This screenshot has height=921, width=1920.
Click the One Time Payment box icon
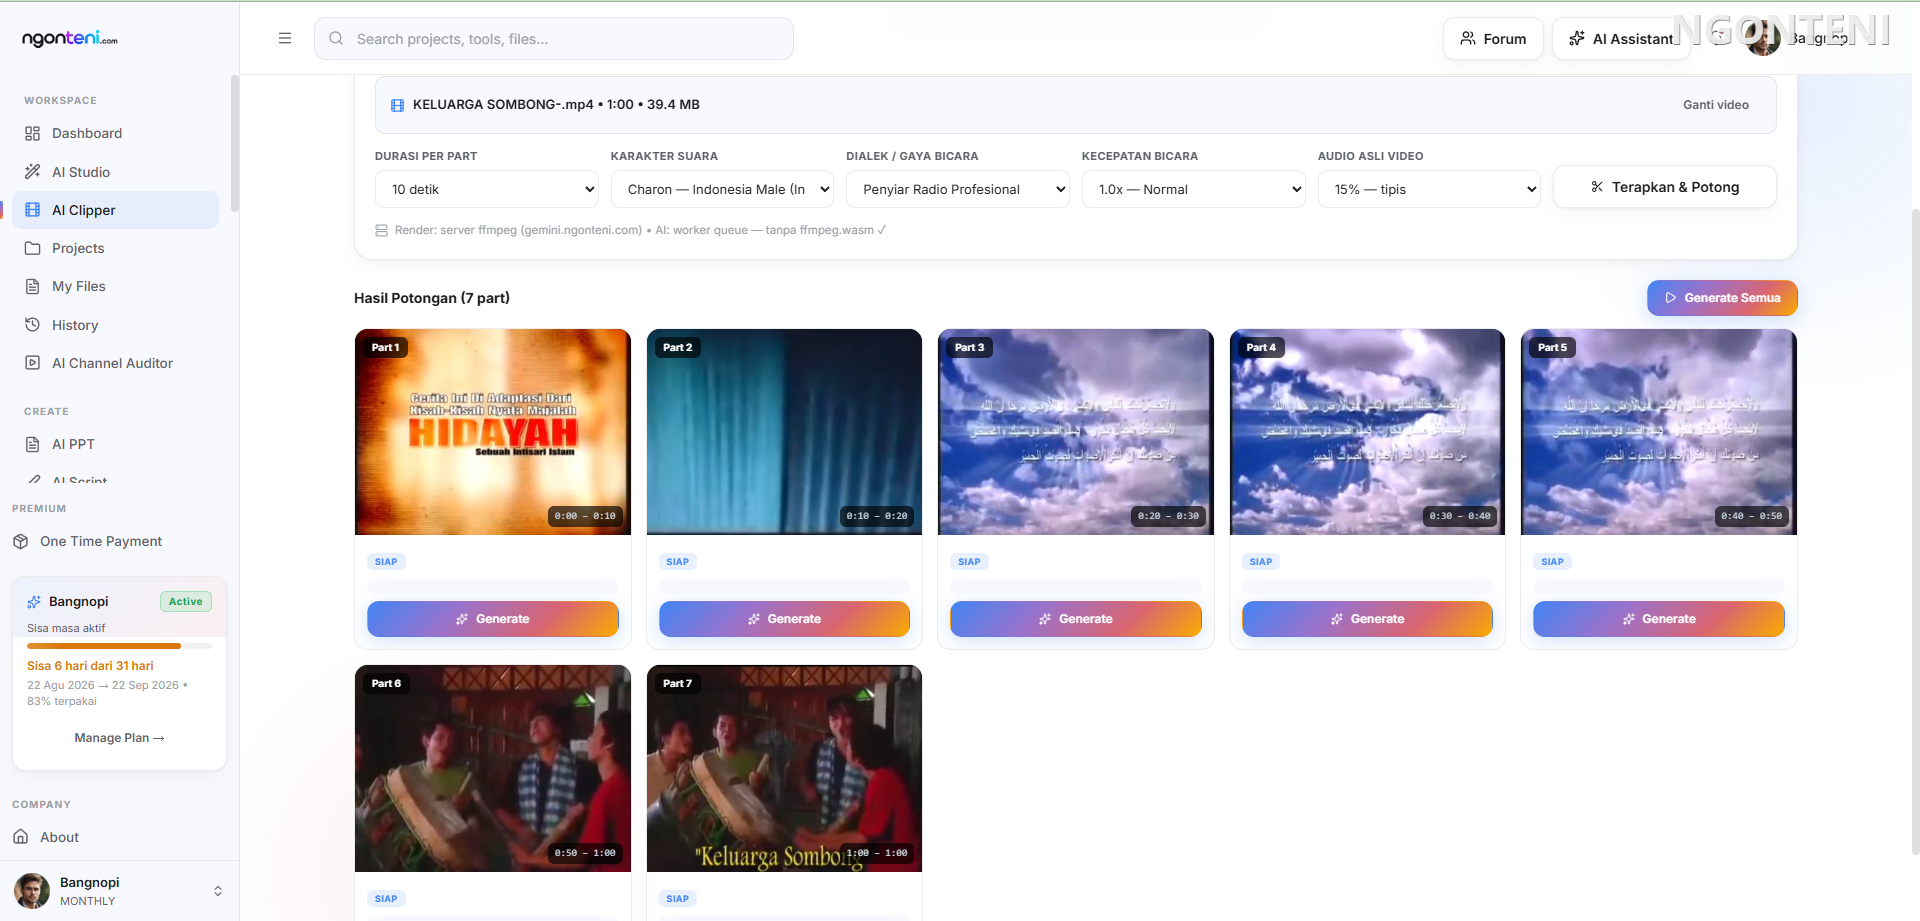click(21, 541)
